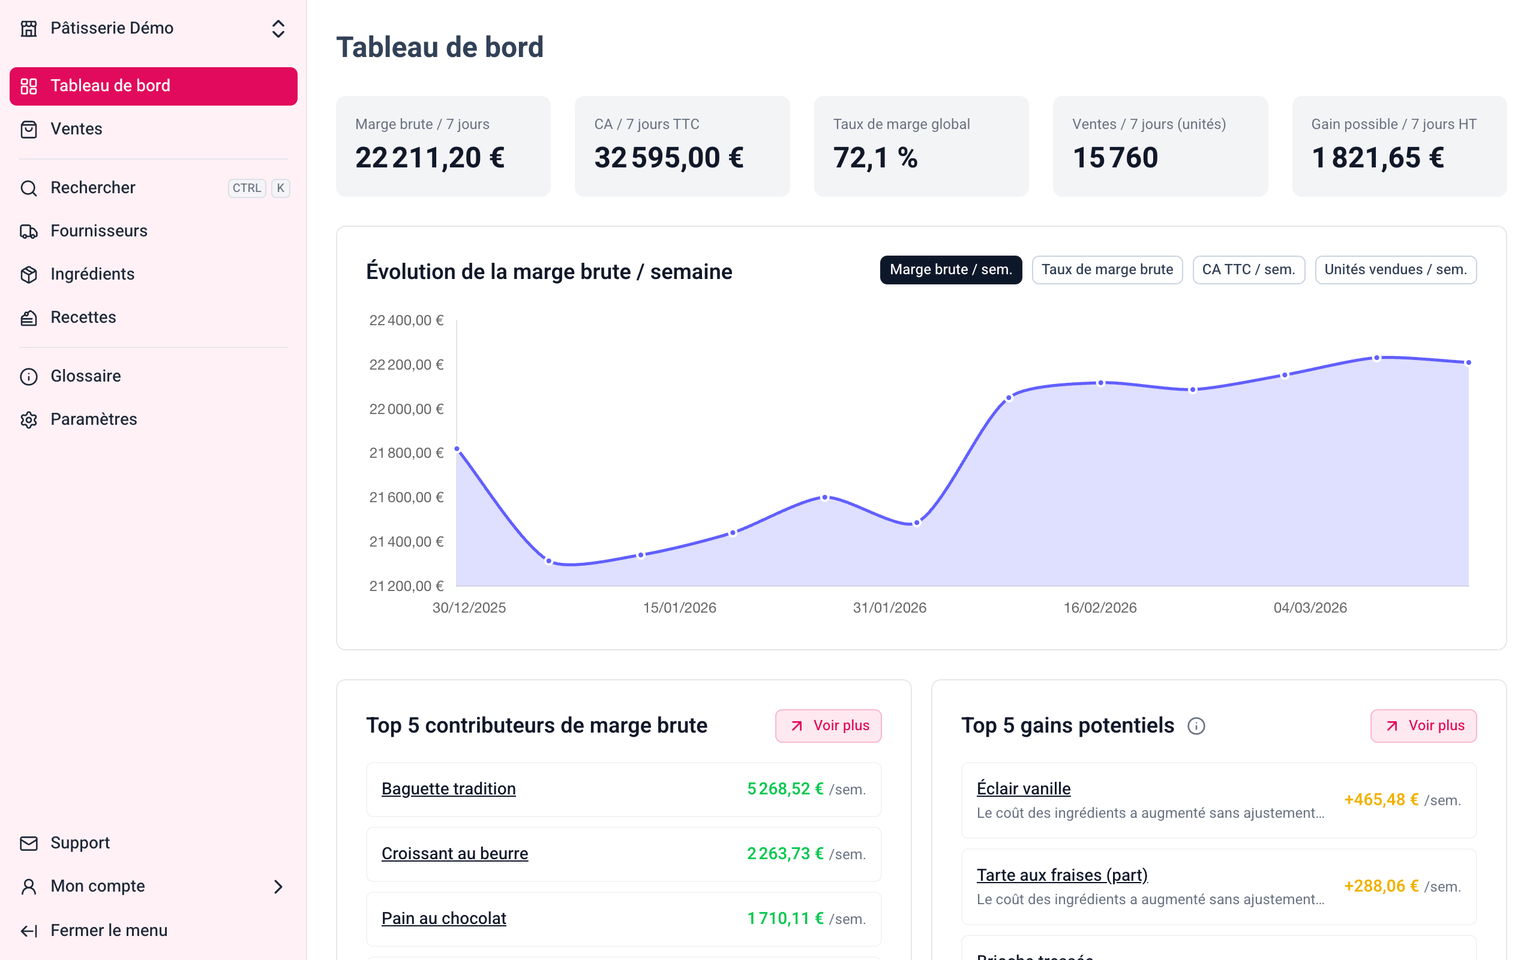The width and height of the screenshot is (1536, 960).
Task: Open Ventes via its shopping bag icon
Action: coord(29,129)
